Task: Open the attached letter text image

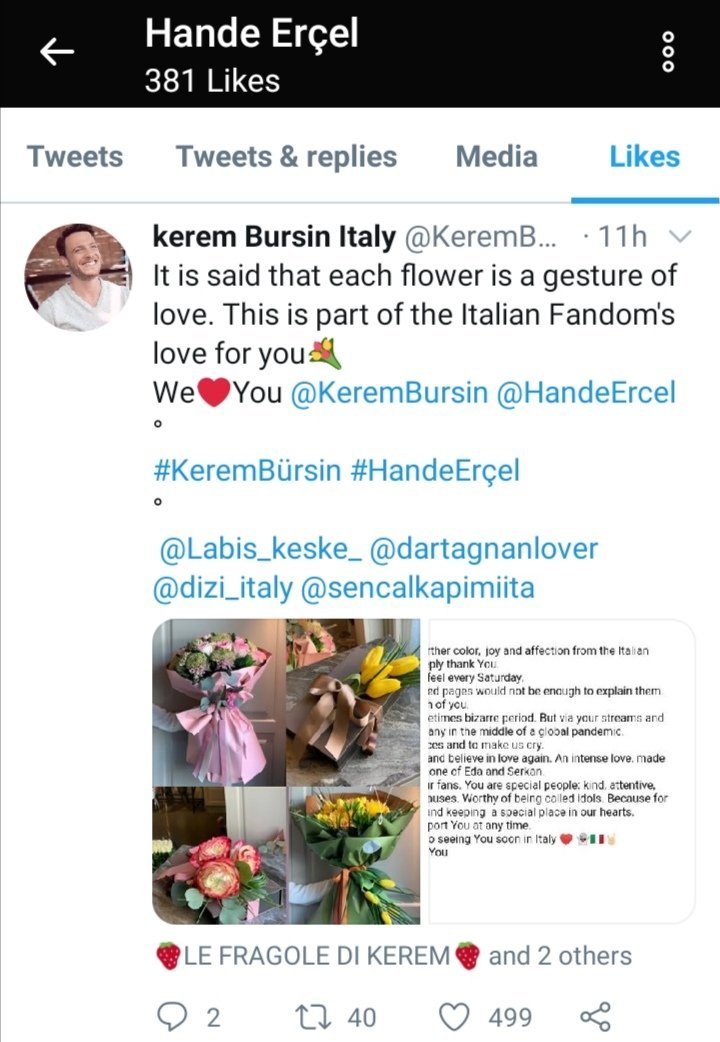Action: coord(560,771)
